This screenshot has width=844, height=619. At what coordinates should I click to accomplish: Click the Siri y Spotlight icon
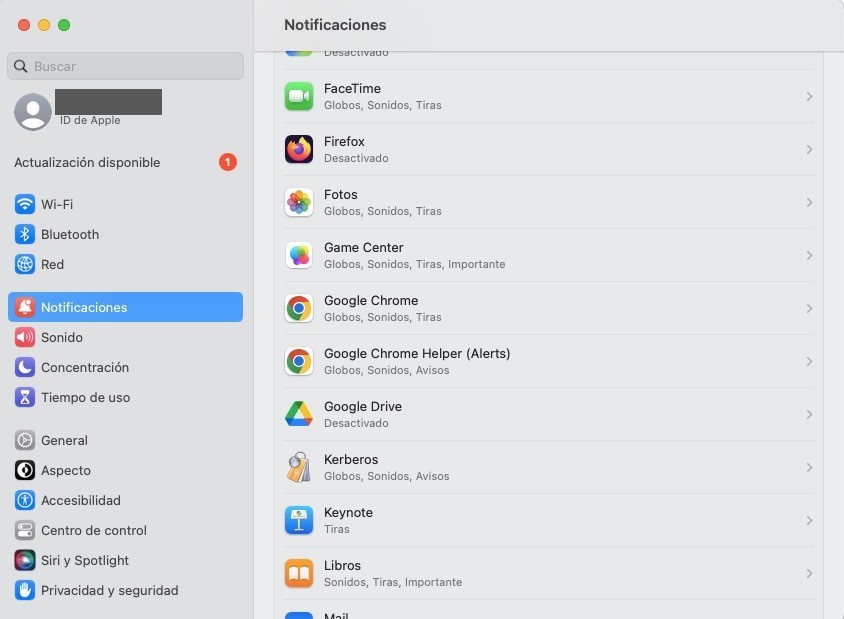[x=25, y=560]
